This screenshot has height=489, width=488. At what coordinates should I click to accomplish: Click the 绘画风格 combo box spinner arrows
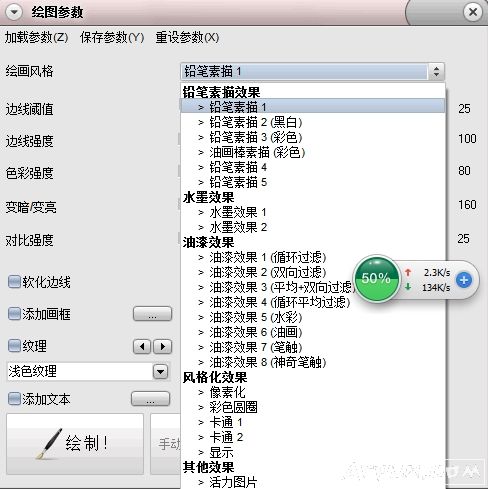436,71
